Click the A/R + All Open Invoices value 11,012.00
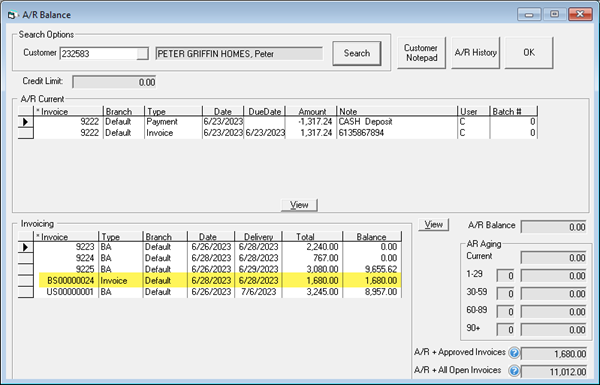This screenshot has height=385, width=600. [553, 372]
